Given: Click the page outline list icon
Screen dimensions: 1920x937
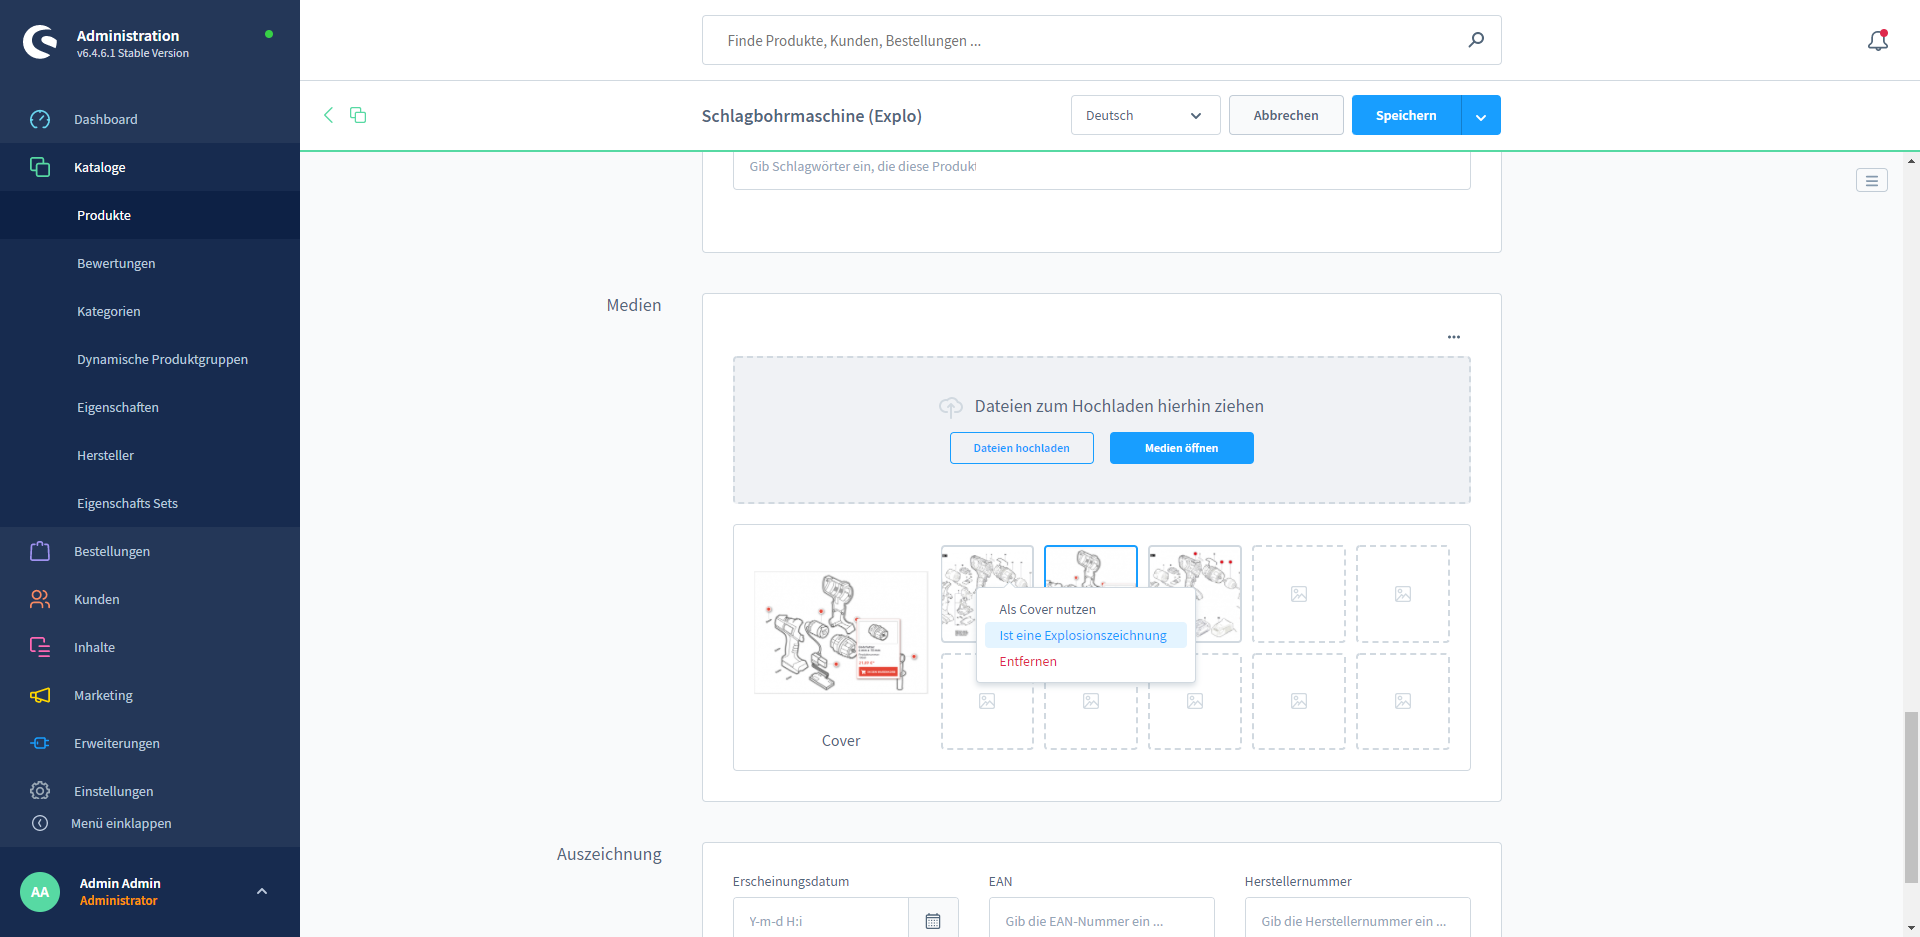Looking at the screenshot, I should pyautogui.click(x=1871, y=181).
